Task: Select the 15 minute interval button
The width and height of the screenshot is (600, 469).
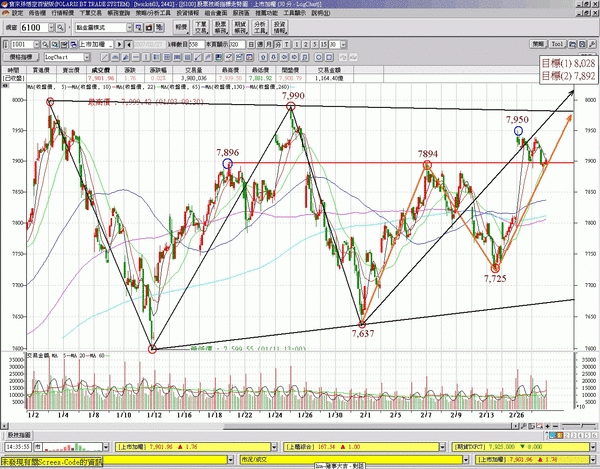Action: pyautogui.click(x=324, y=45)
